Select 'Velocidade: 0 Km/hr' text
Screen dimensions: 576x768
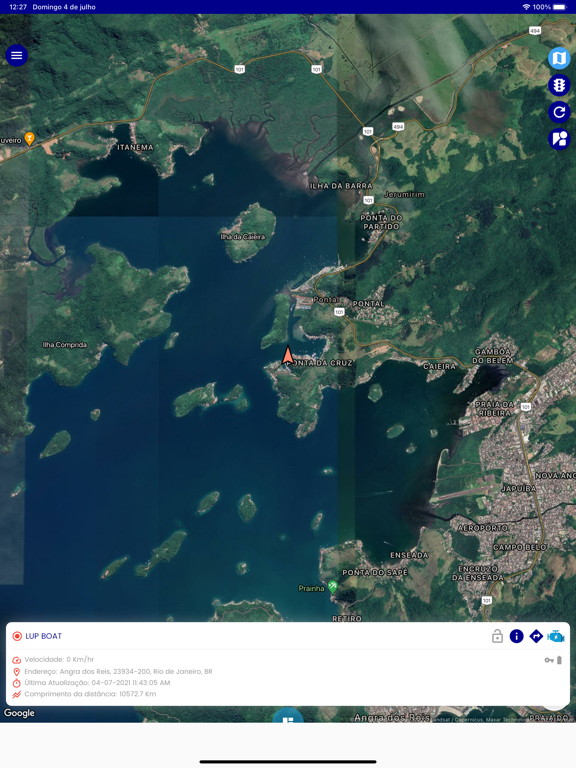(59, 660)
